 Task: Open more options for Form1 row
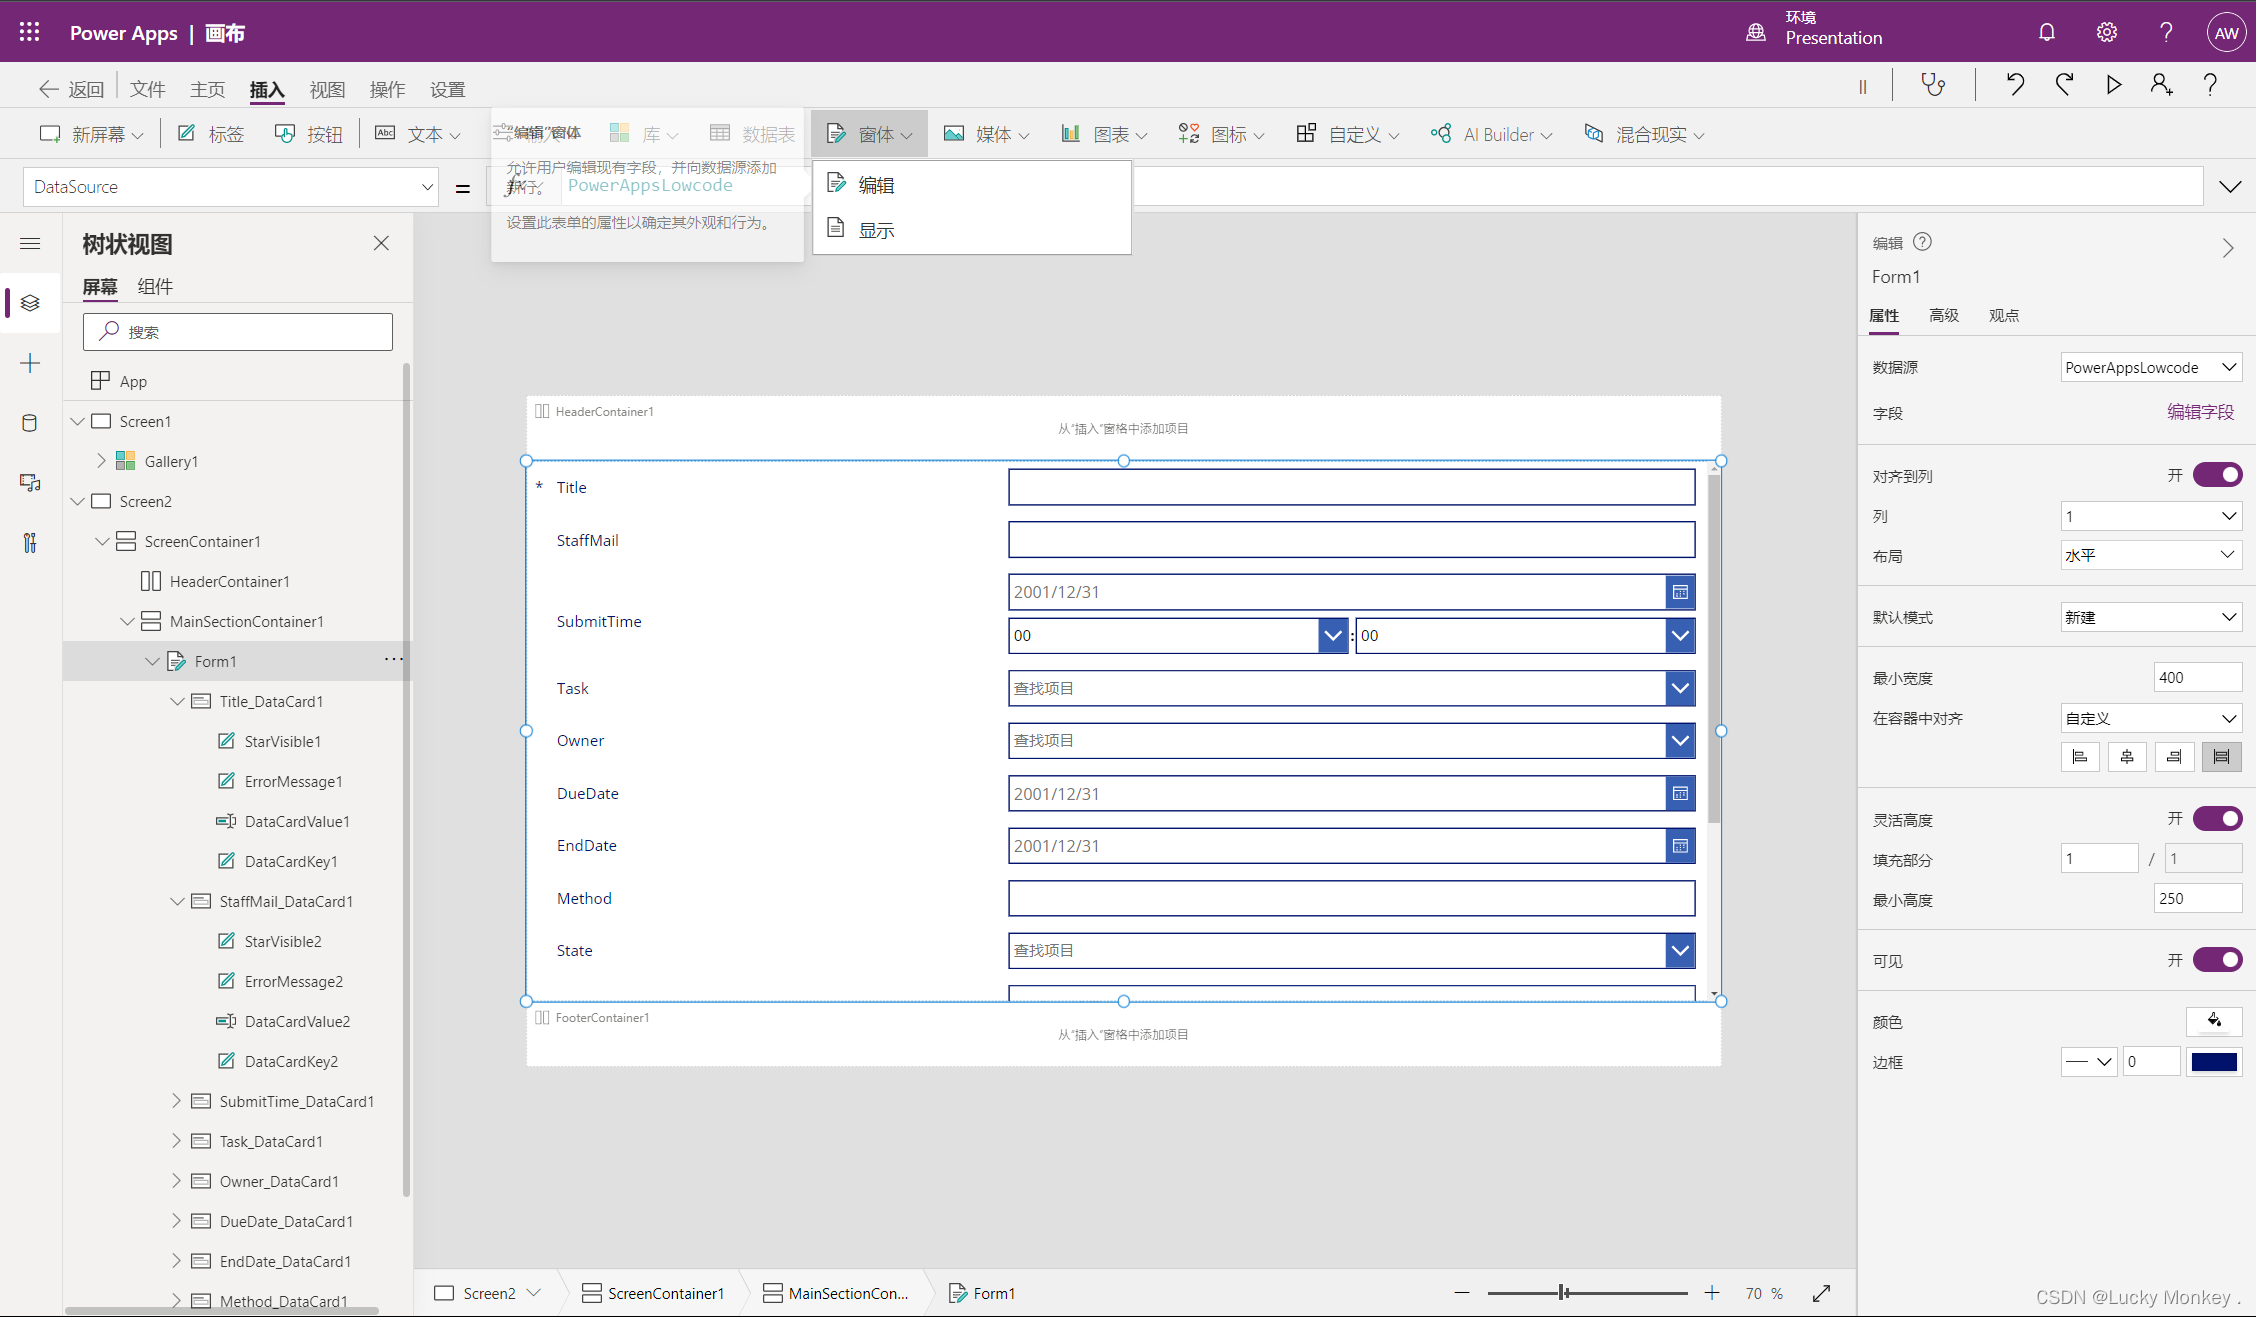tap(394, 659)
